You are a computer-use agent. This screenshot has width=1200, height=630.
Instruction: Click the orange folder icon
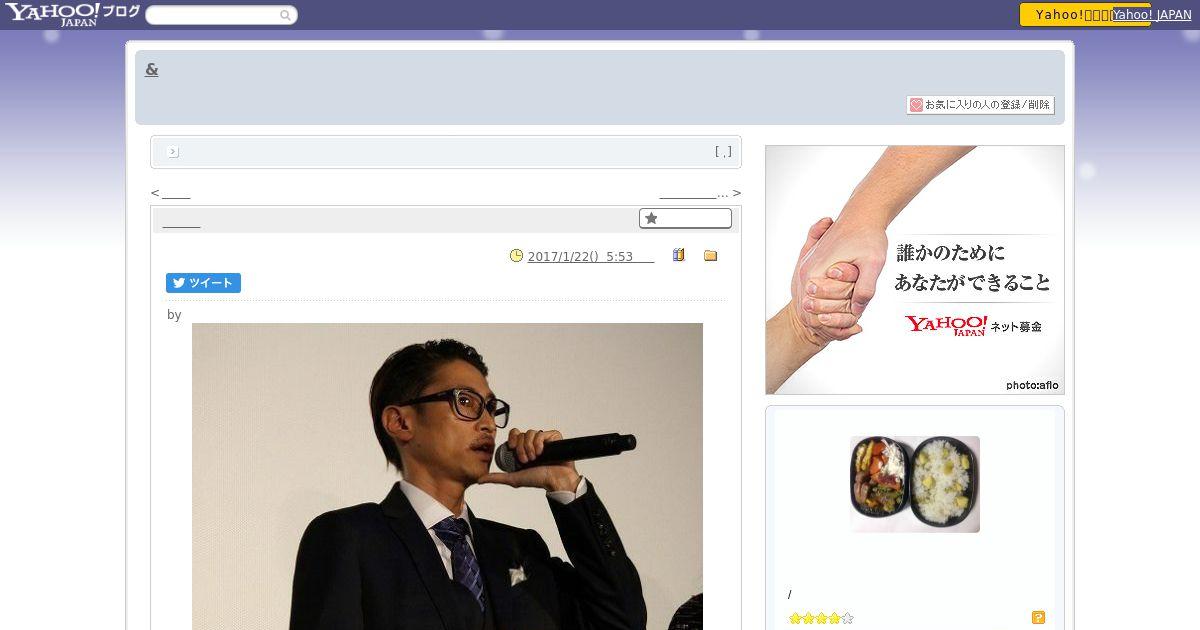711,256
